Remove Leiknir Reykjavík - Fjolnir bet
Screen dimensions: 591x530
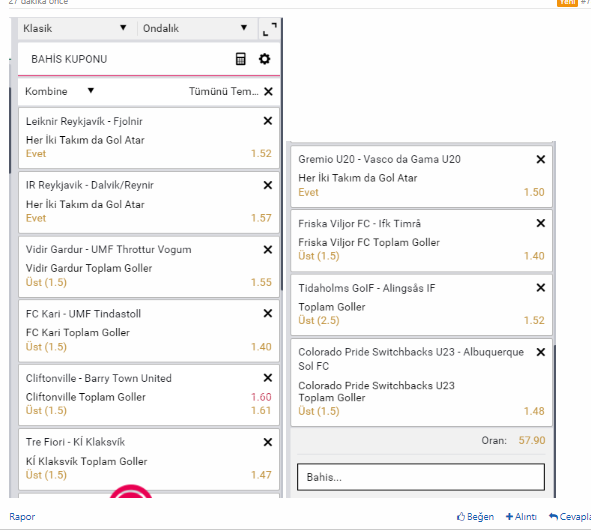coord(268,121)
